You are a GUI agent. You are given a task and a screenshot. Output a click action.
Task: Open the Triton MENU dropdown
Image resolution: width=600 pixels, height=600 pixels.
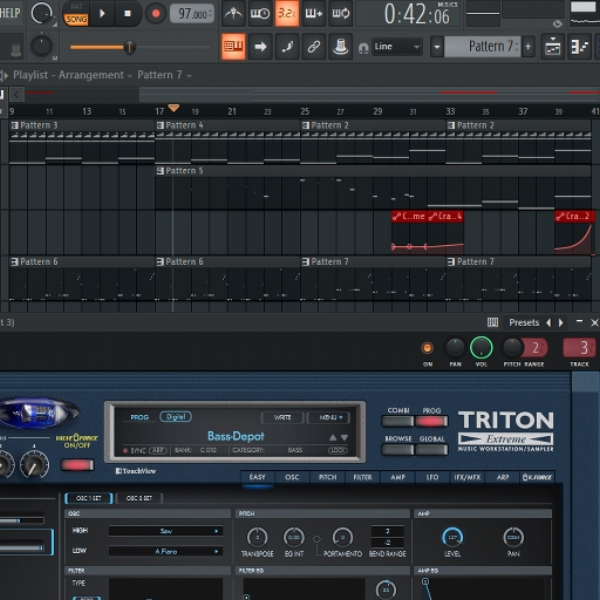click(x=330, y=417)
